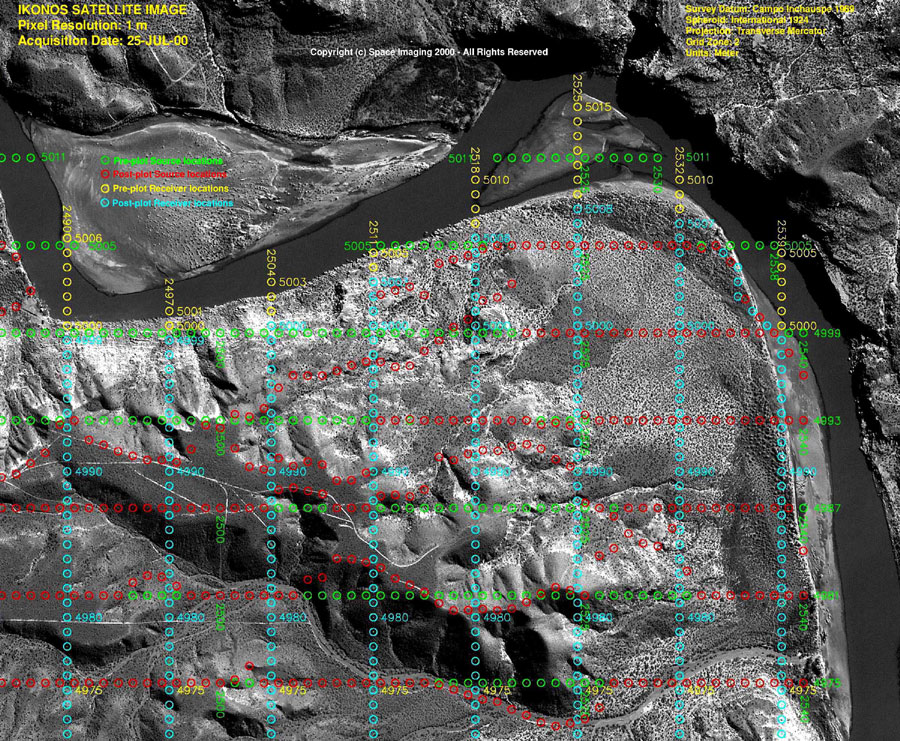Click the green 4993 source line label

[829, 421]
